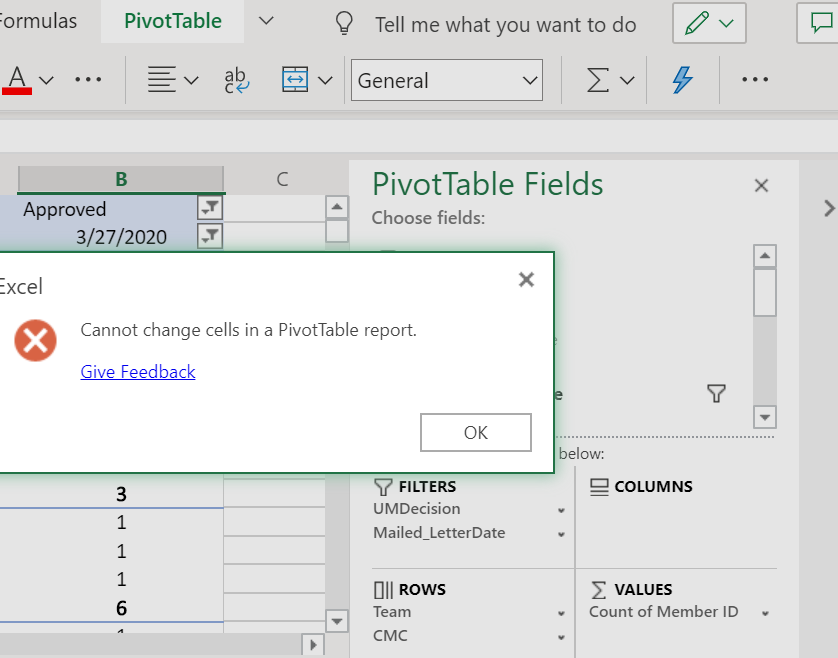Screen dimensions: 838x658
Task: Click the font color A icon
Action: click(17, 80)
